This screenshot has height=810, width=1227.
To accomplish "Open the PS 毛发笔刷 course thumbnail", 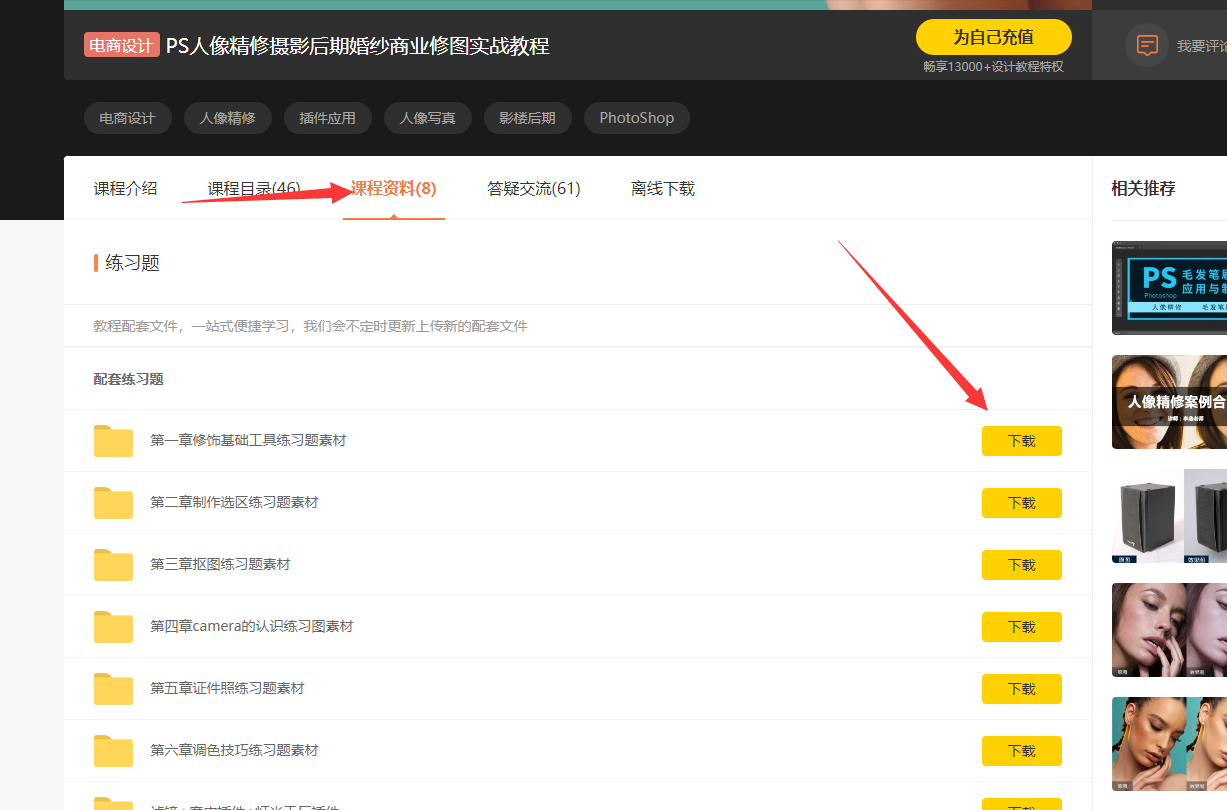I will 1169,288.
